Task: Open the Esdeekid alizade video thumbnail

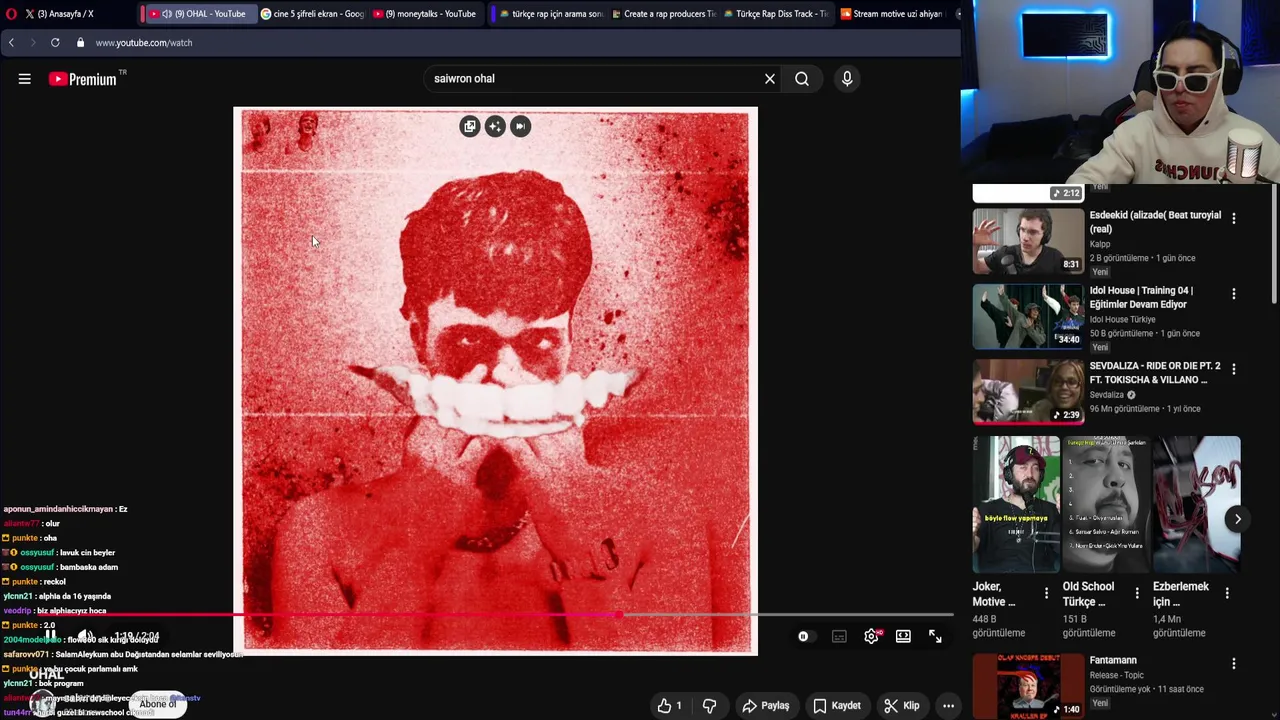Action: point(1028,241)
